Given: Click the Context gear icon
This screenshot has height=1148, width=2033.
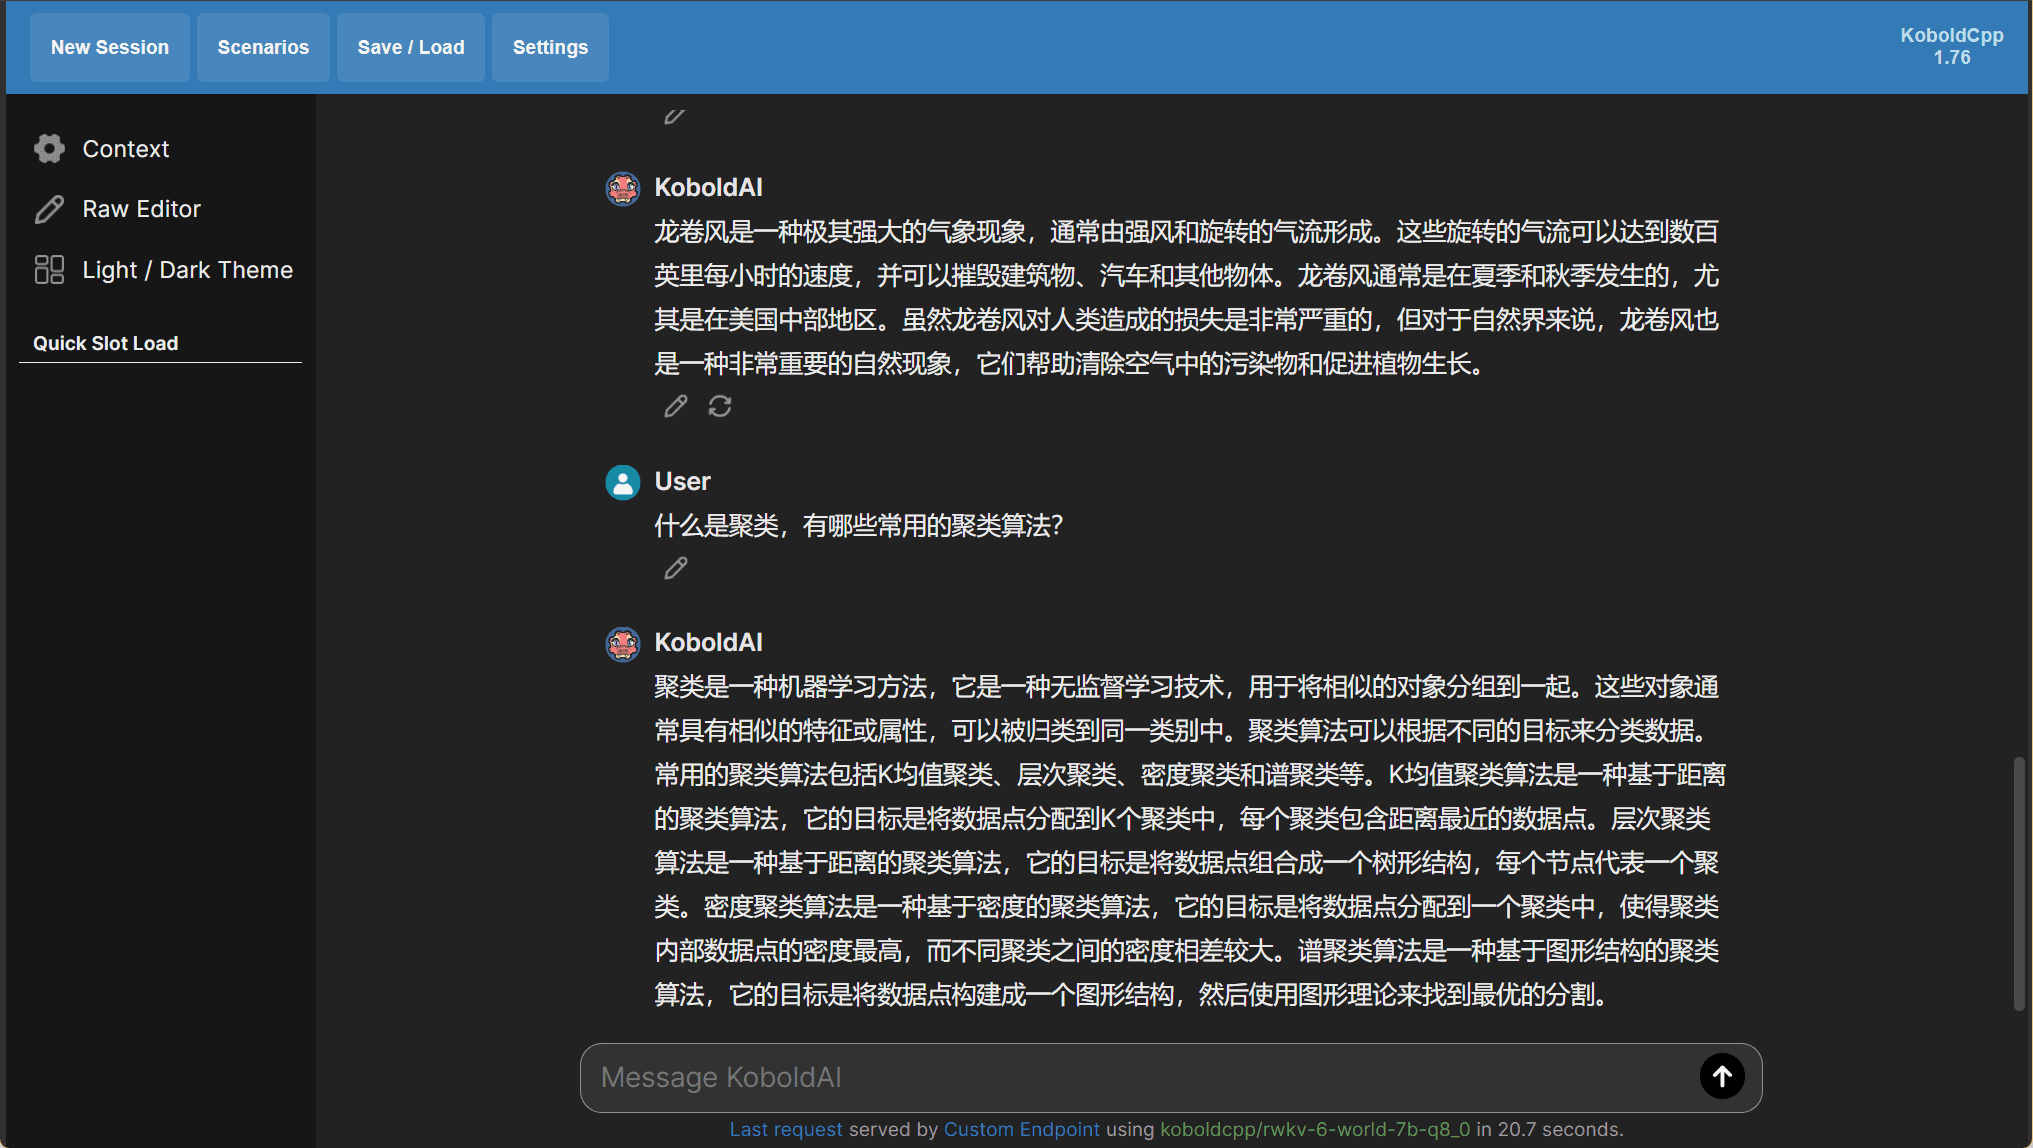Looking at the screenshot, I should click(49, 149).
